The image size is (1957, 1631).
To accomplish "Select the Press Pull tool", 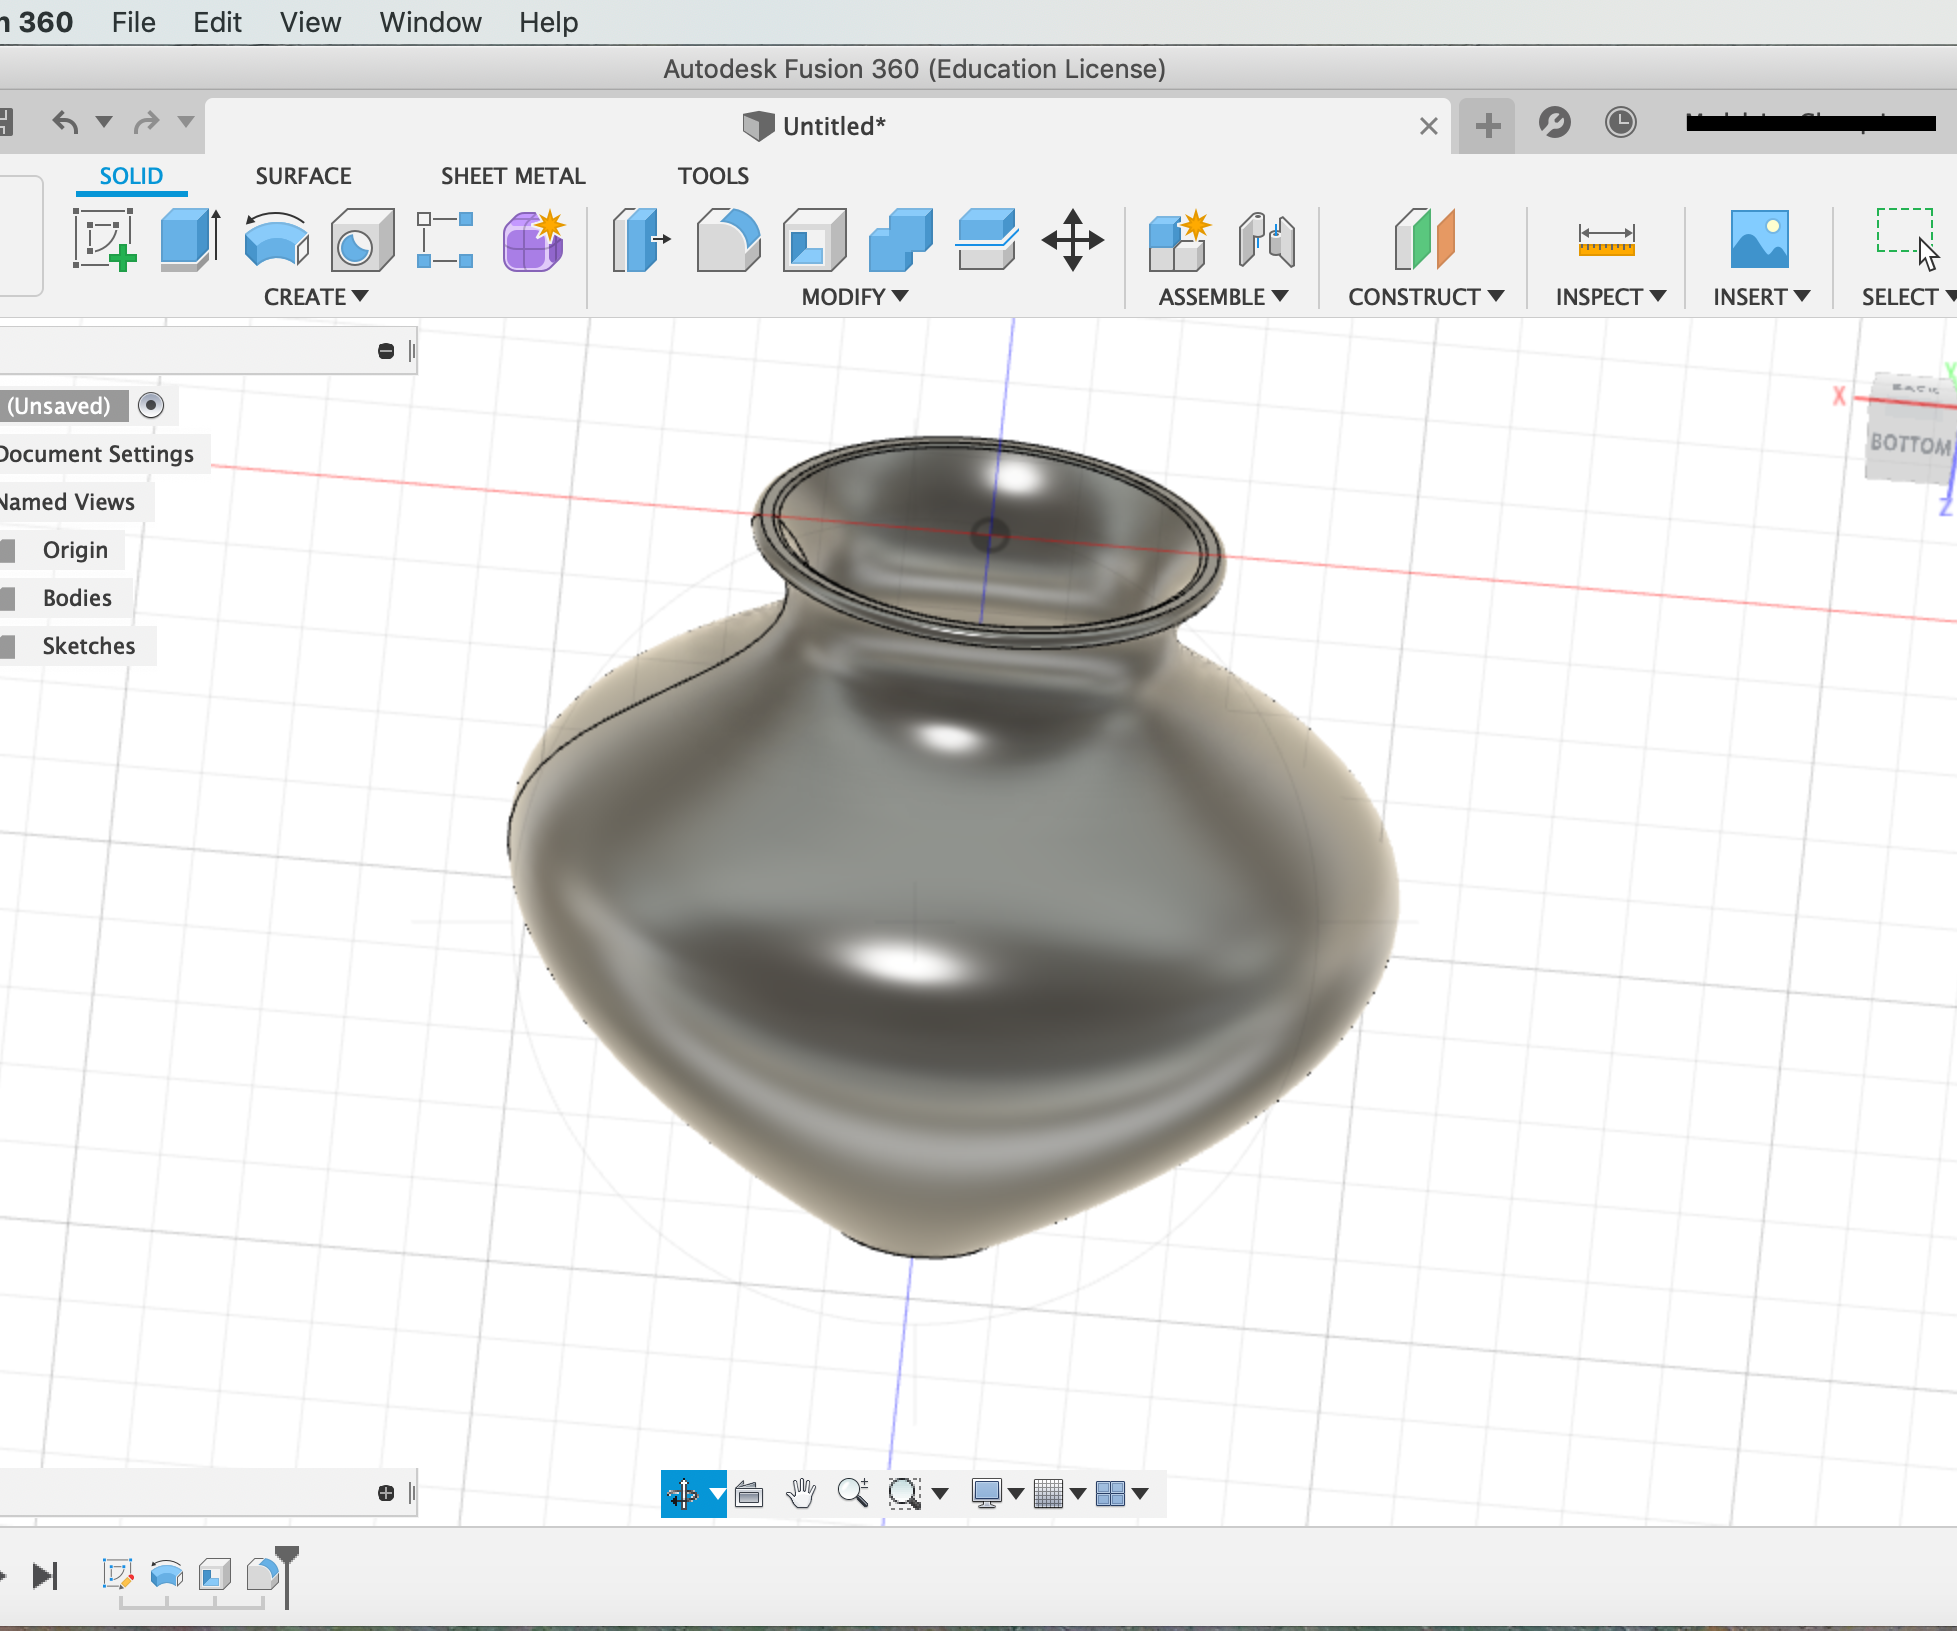I will pyautogui.click(x=640, y=240).
